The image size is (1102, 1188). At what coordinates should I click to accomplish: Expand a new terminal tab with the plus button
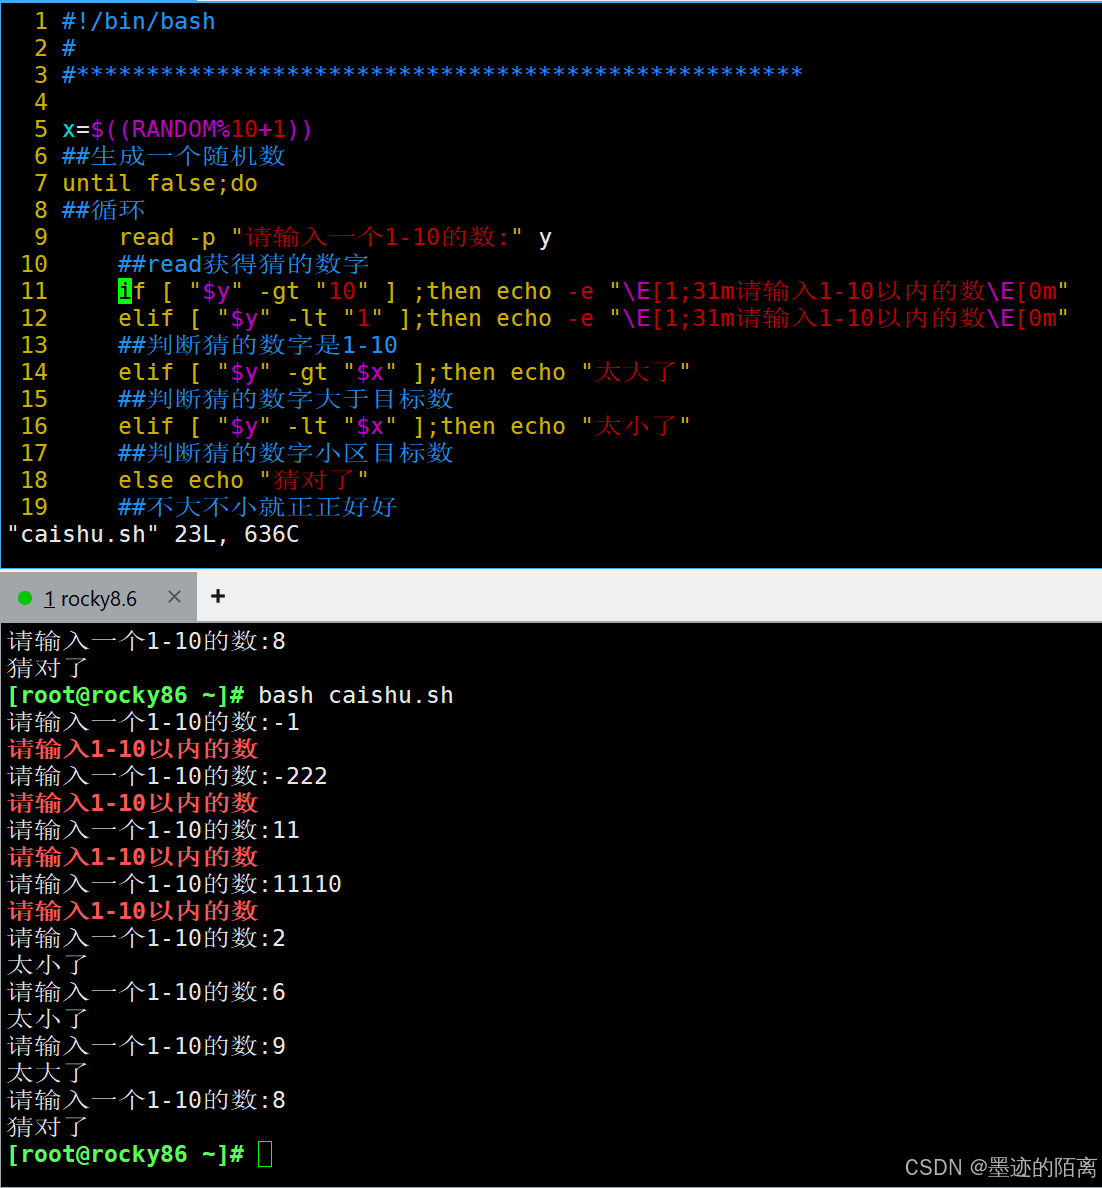(x=217, y=596)
